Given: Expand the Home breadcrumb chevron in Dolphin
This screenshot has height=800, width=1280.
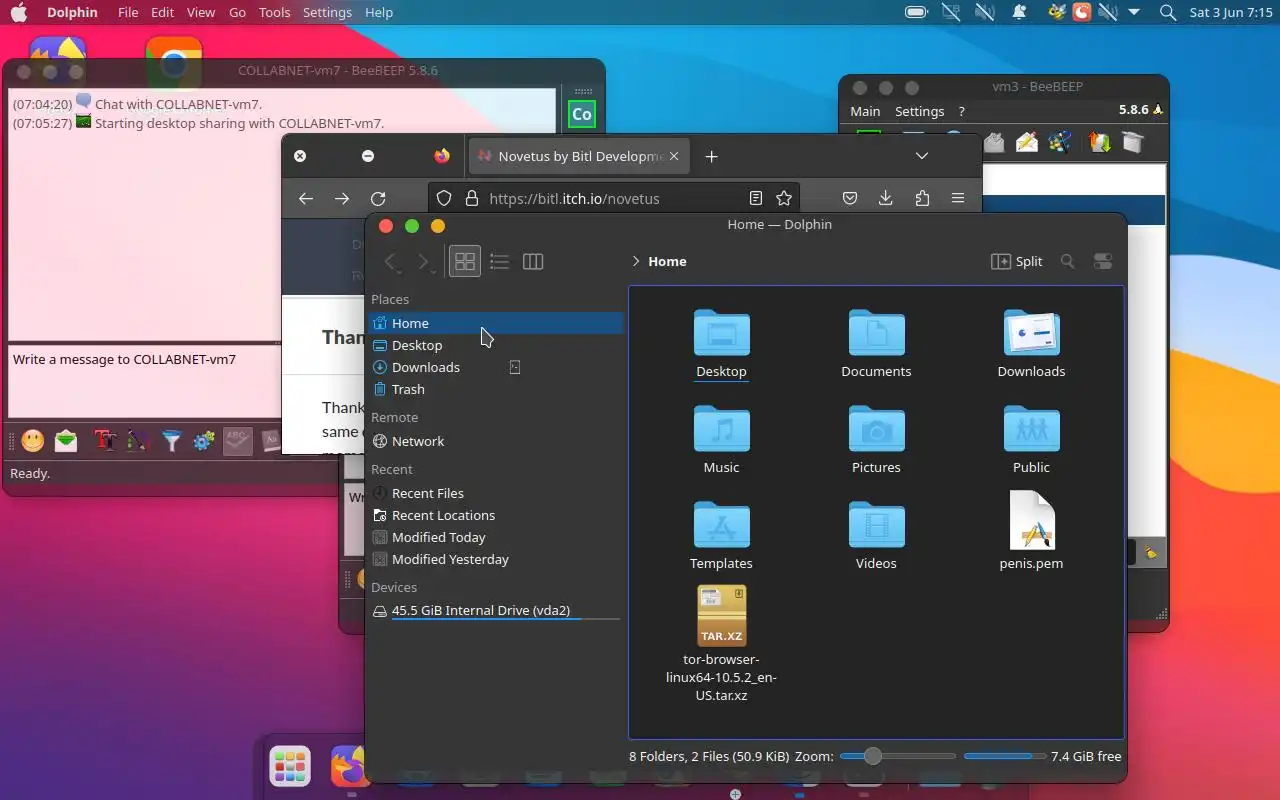Looking at the screenshot, I should [636, 261].
